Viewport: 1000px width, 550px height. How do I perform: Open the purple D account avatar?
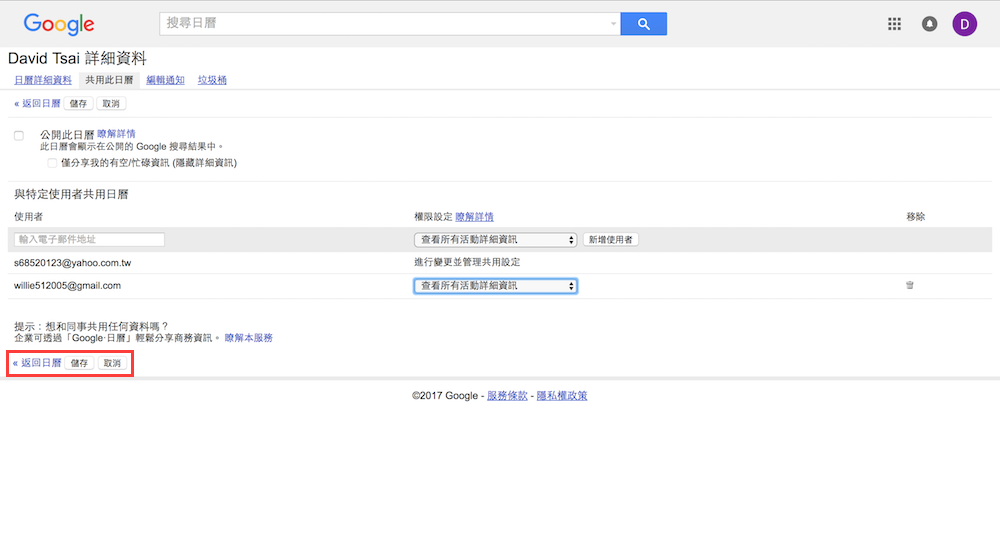tap(964, 24)
